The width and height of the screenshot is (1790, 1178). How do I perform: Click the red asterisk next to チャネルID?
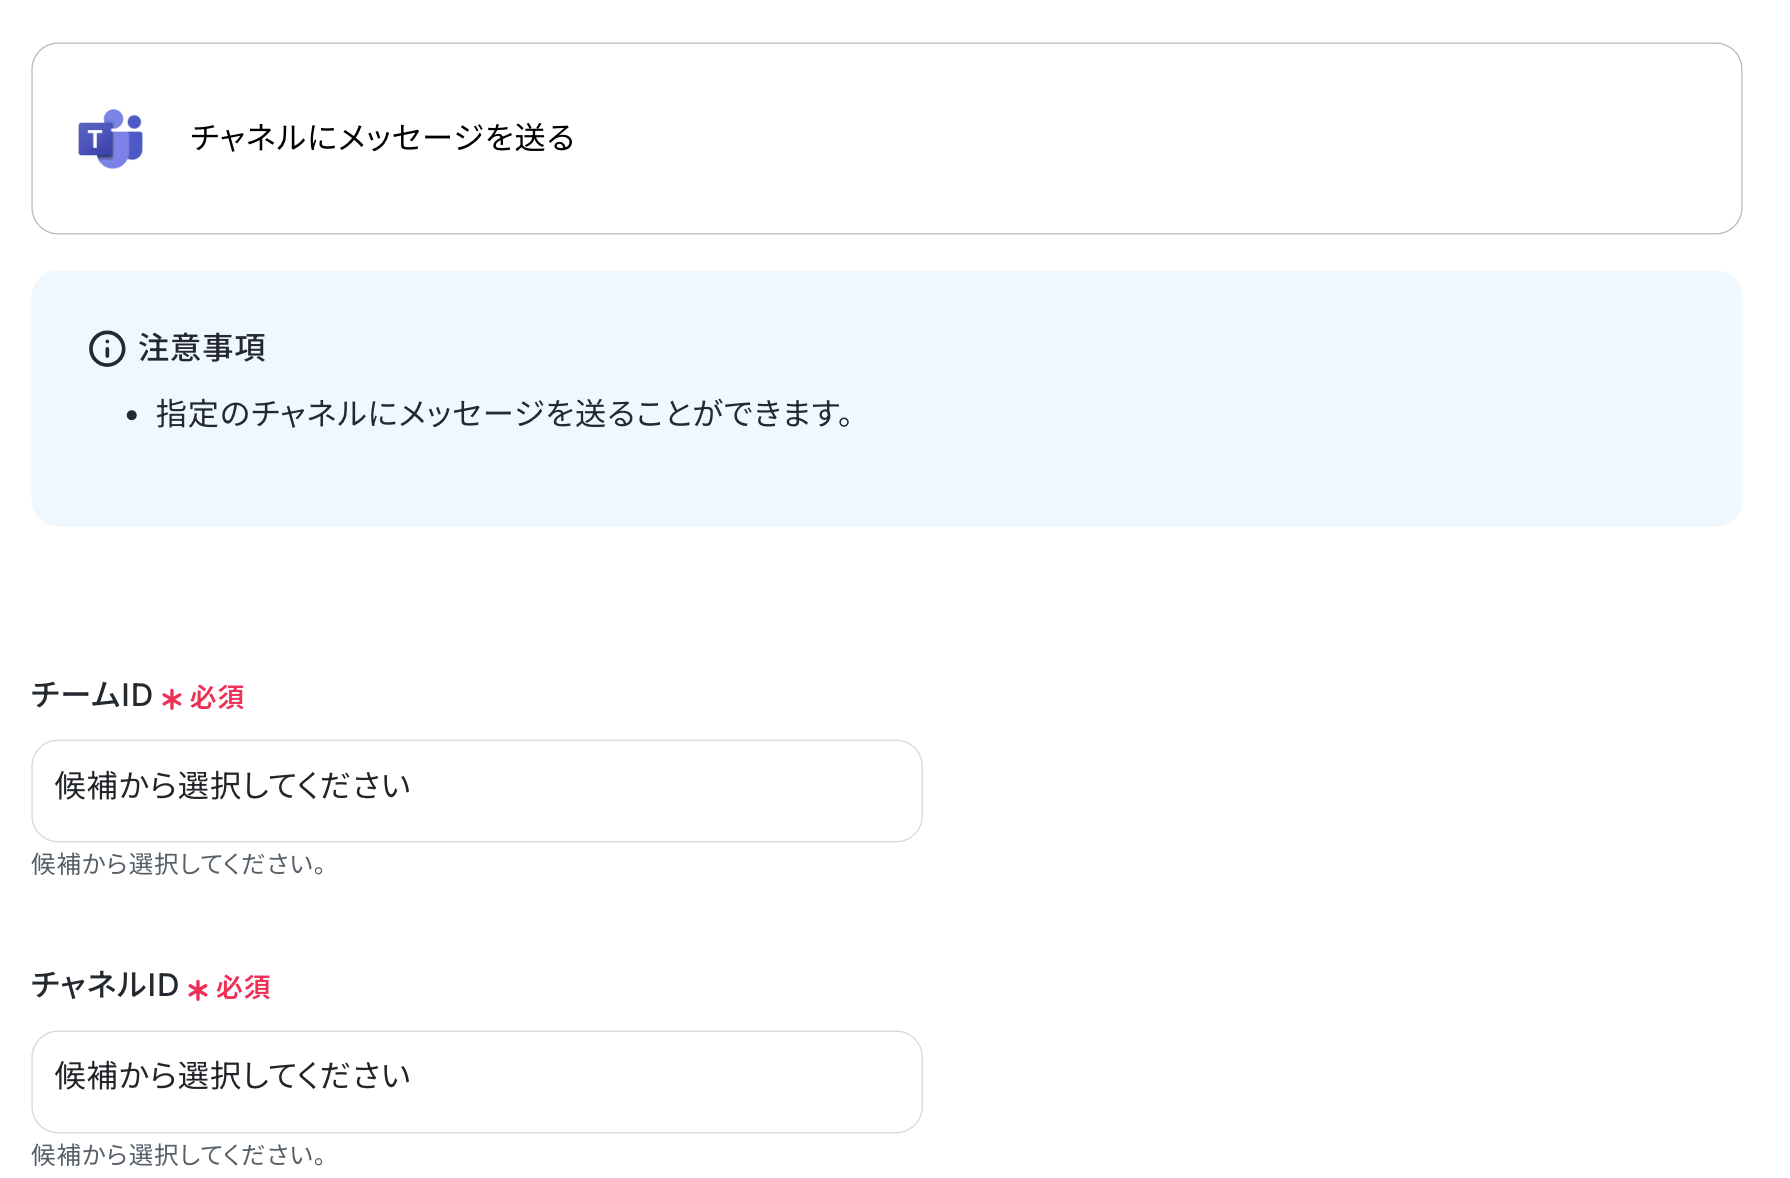coord(198,989)
